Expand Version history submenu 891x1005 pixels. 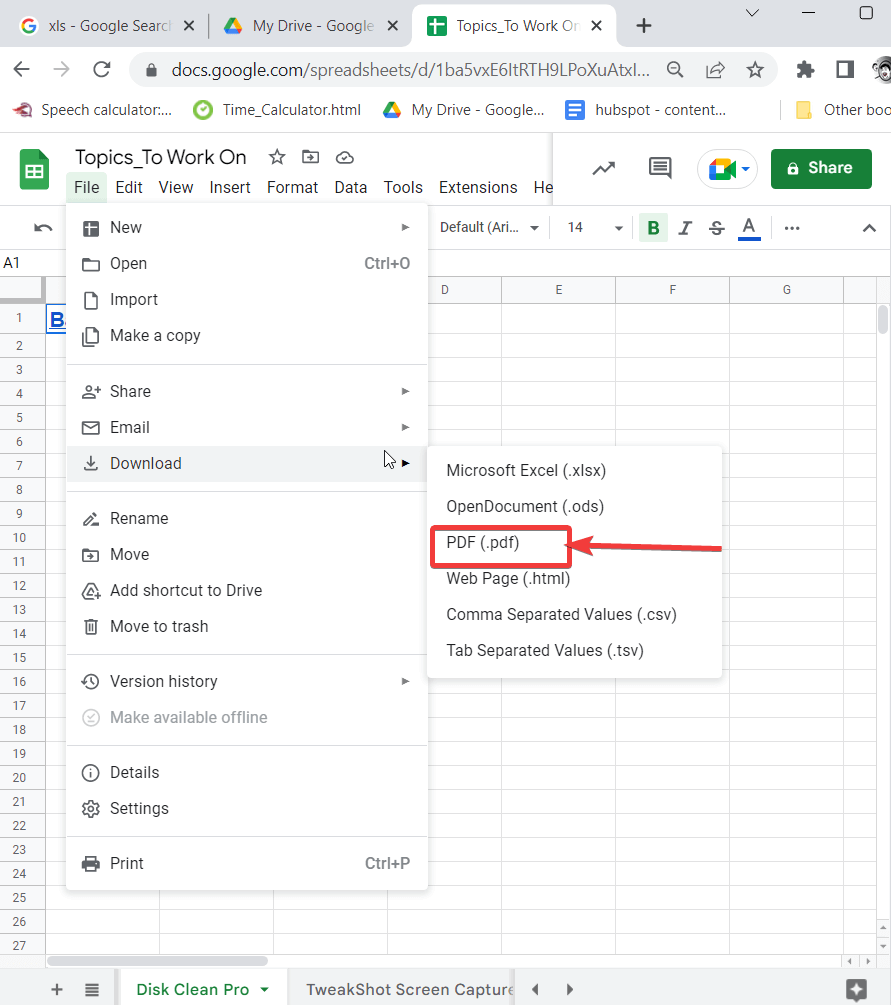coord(247,681)
